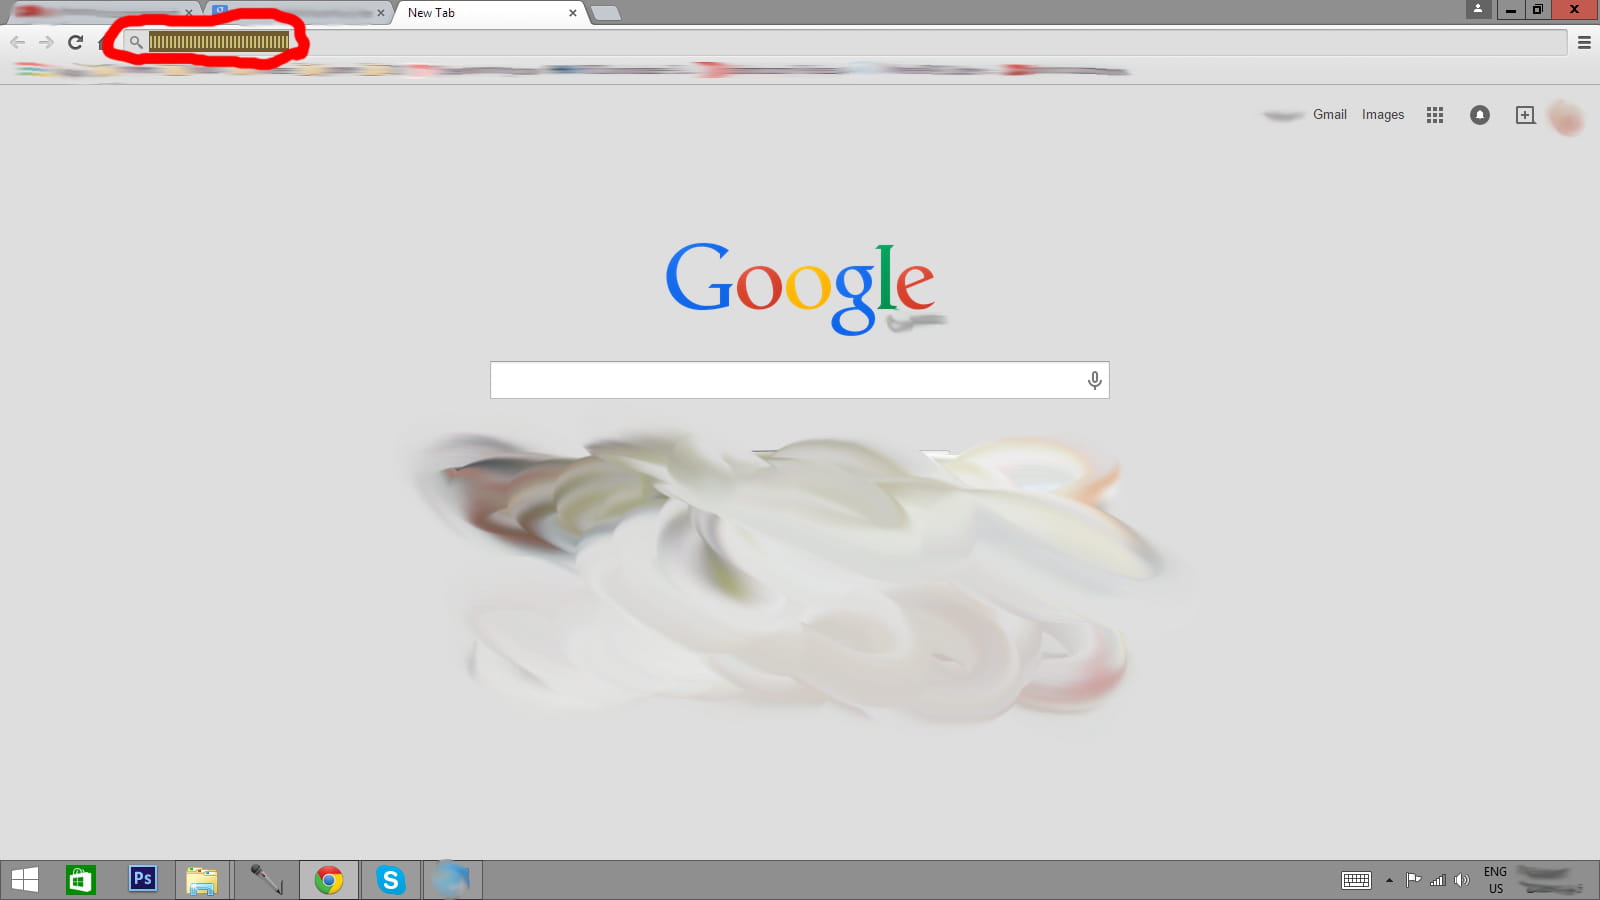
Task: Click the magnifier icon in the address bar
Action: 136,42
